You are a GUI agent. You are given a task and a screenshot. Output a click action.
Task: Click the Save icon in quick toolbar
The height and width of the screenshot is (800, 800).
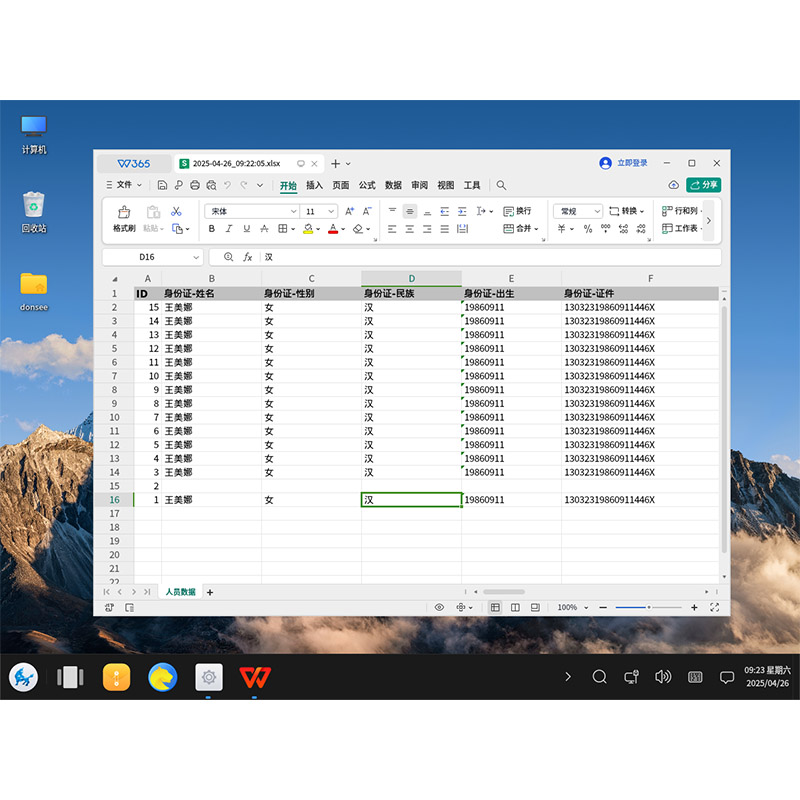162,185
